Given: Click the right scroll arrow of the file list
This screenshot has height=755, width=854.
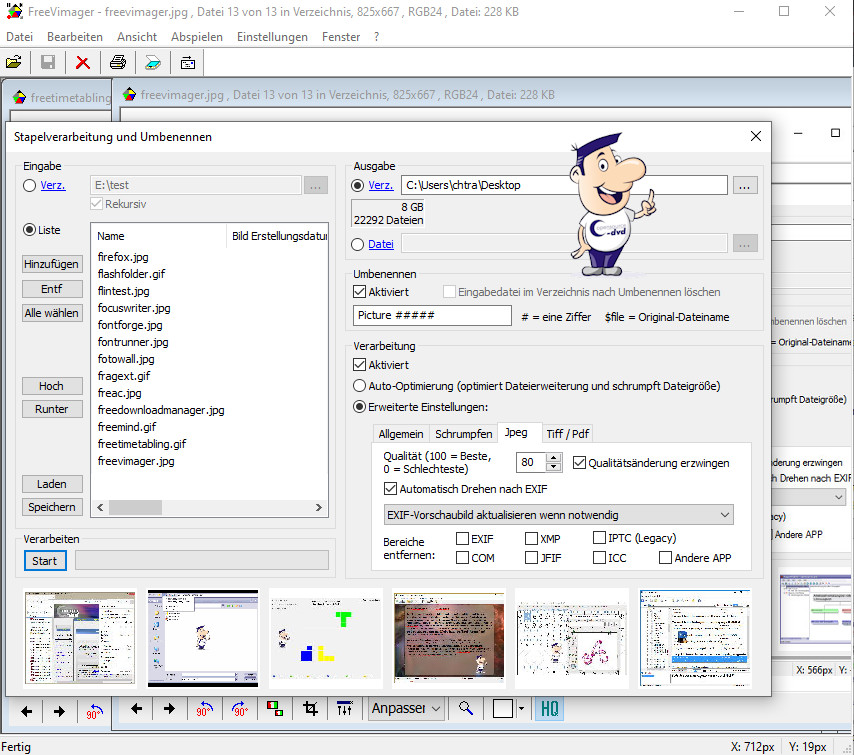Looking at the screenshot, I should pos(319,508).
